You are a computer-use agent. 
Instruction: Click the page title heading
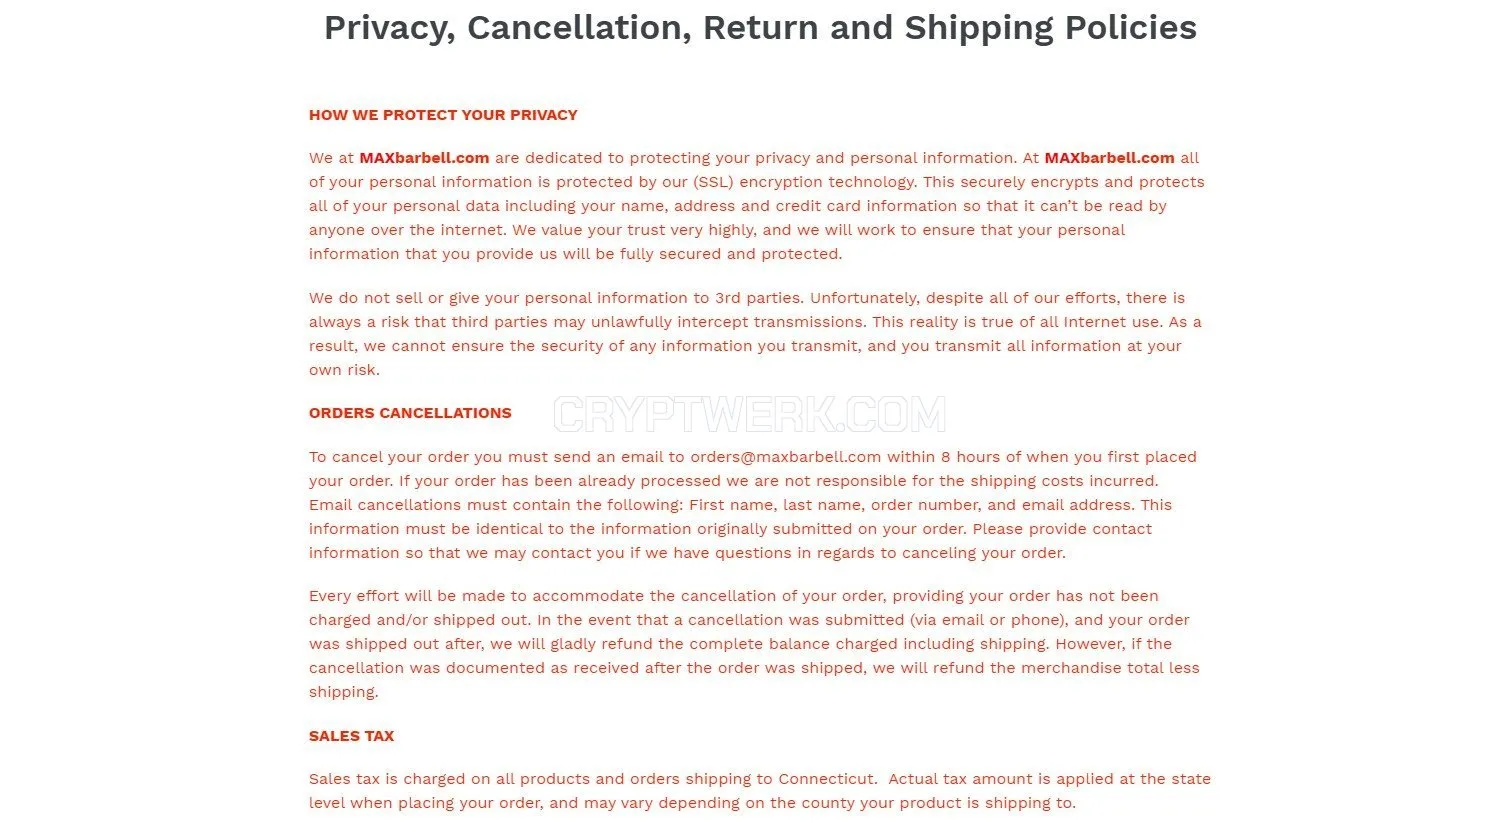(760, 28)
